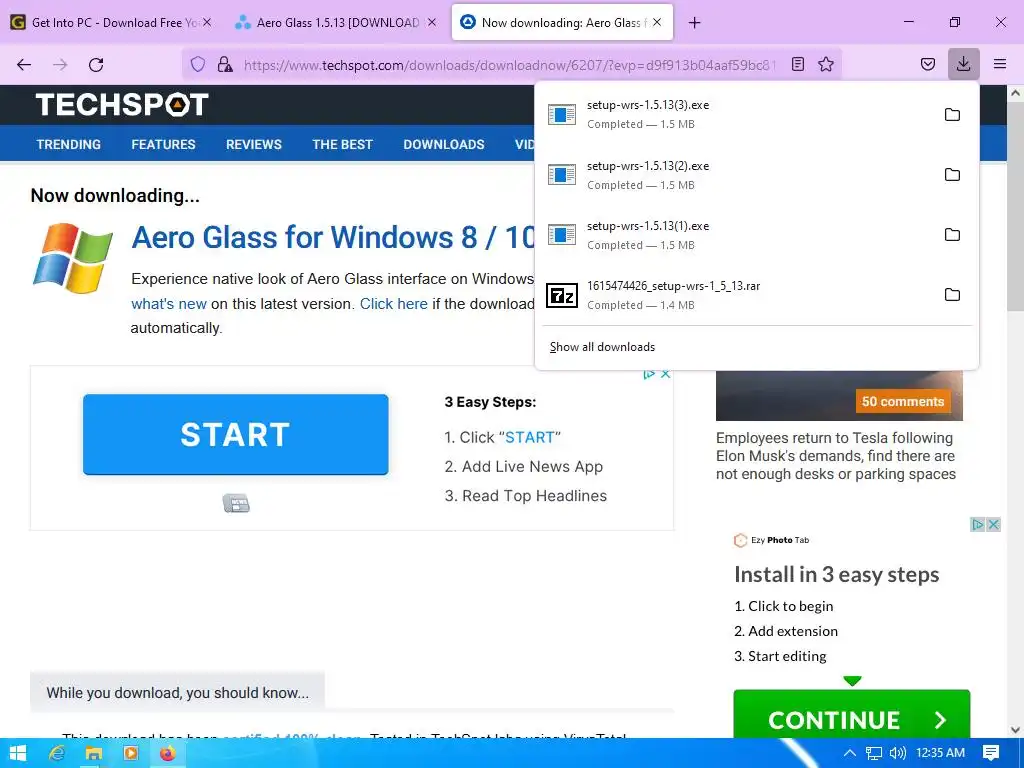The height and width of the screenshot is (768, 1024).
Task: Open a new tab with plus button
Action: pos(694,23)
